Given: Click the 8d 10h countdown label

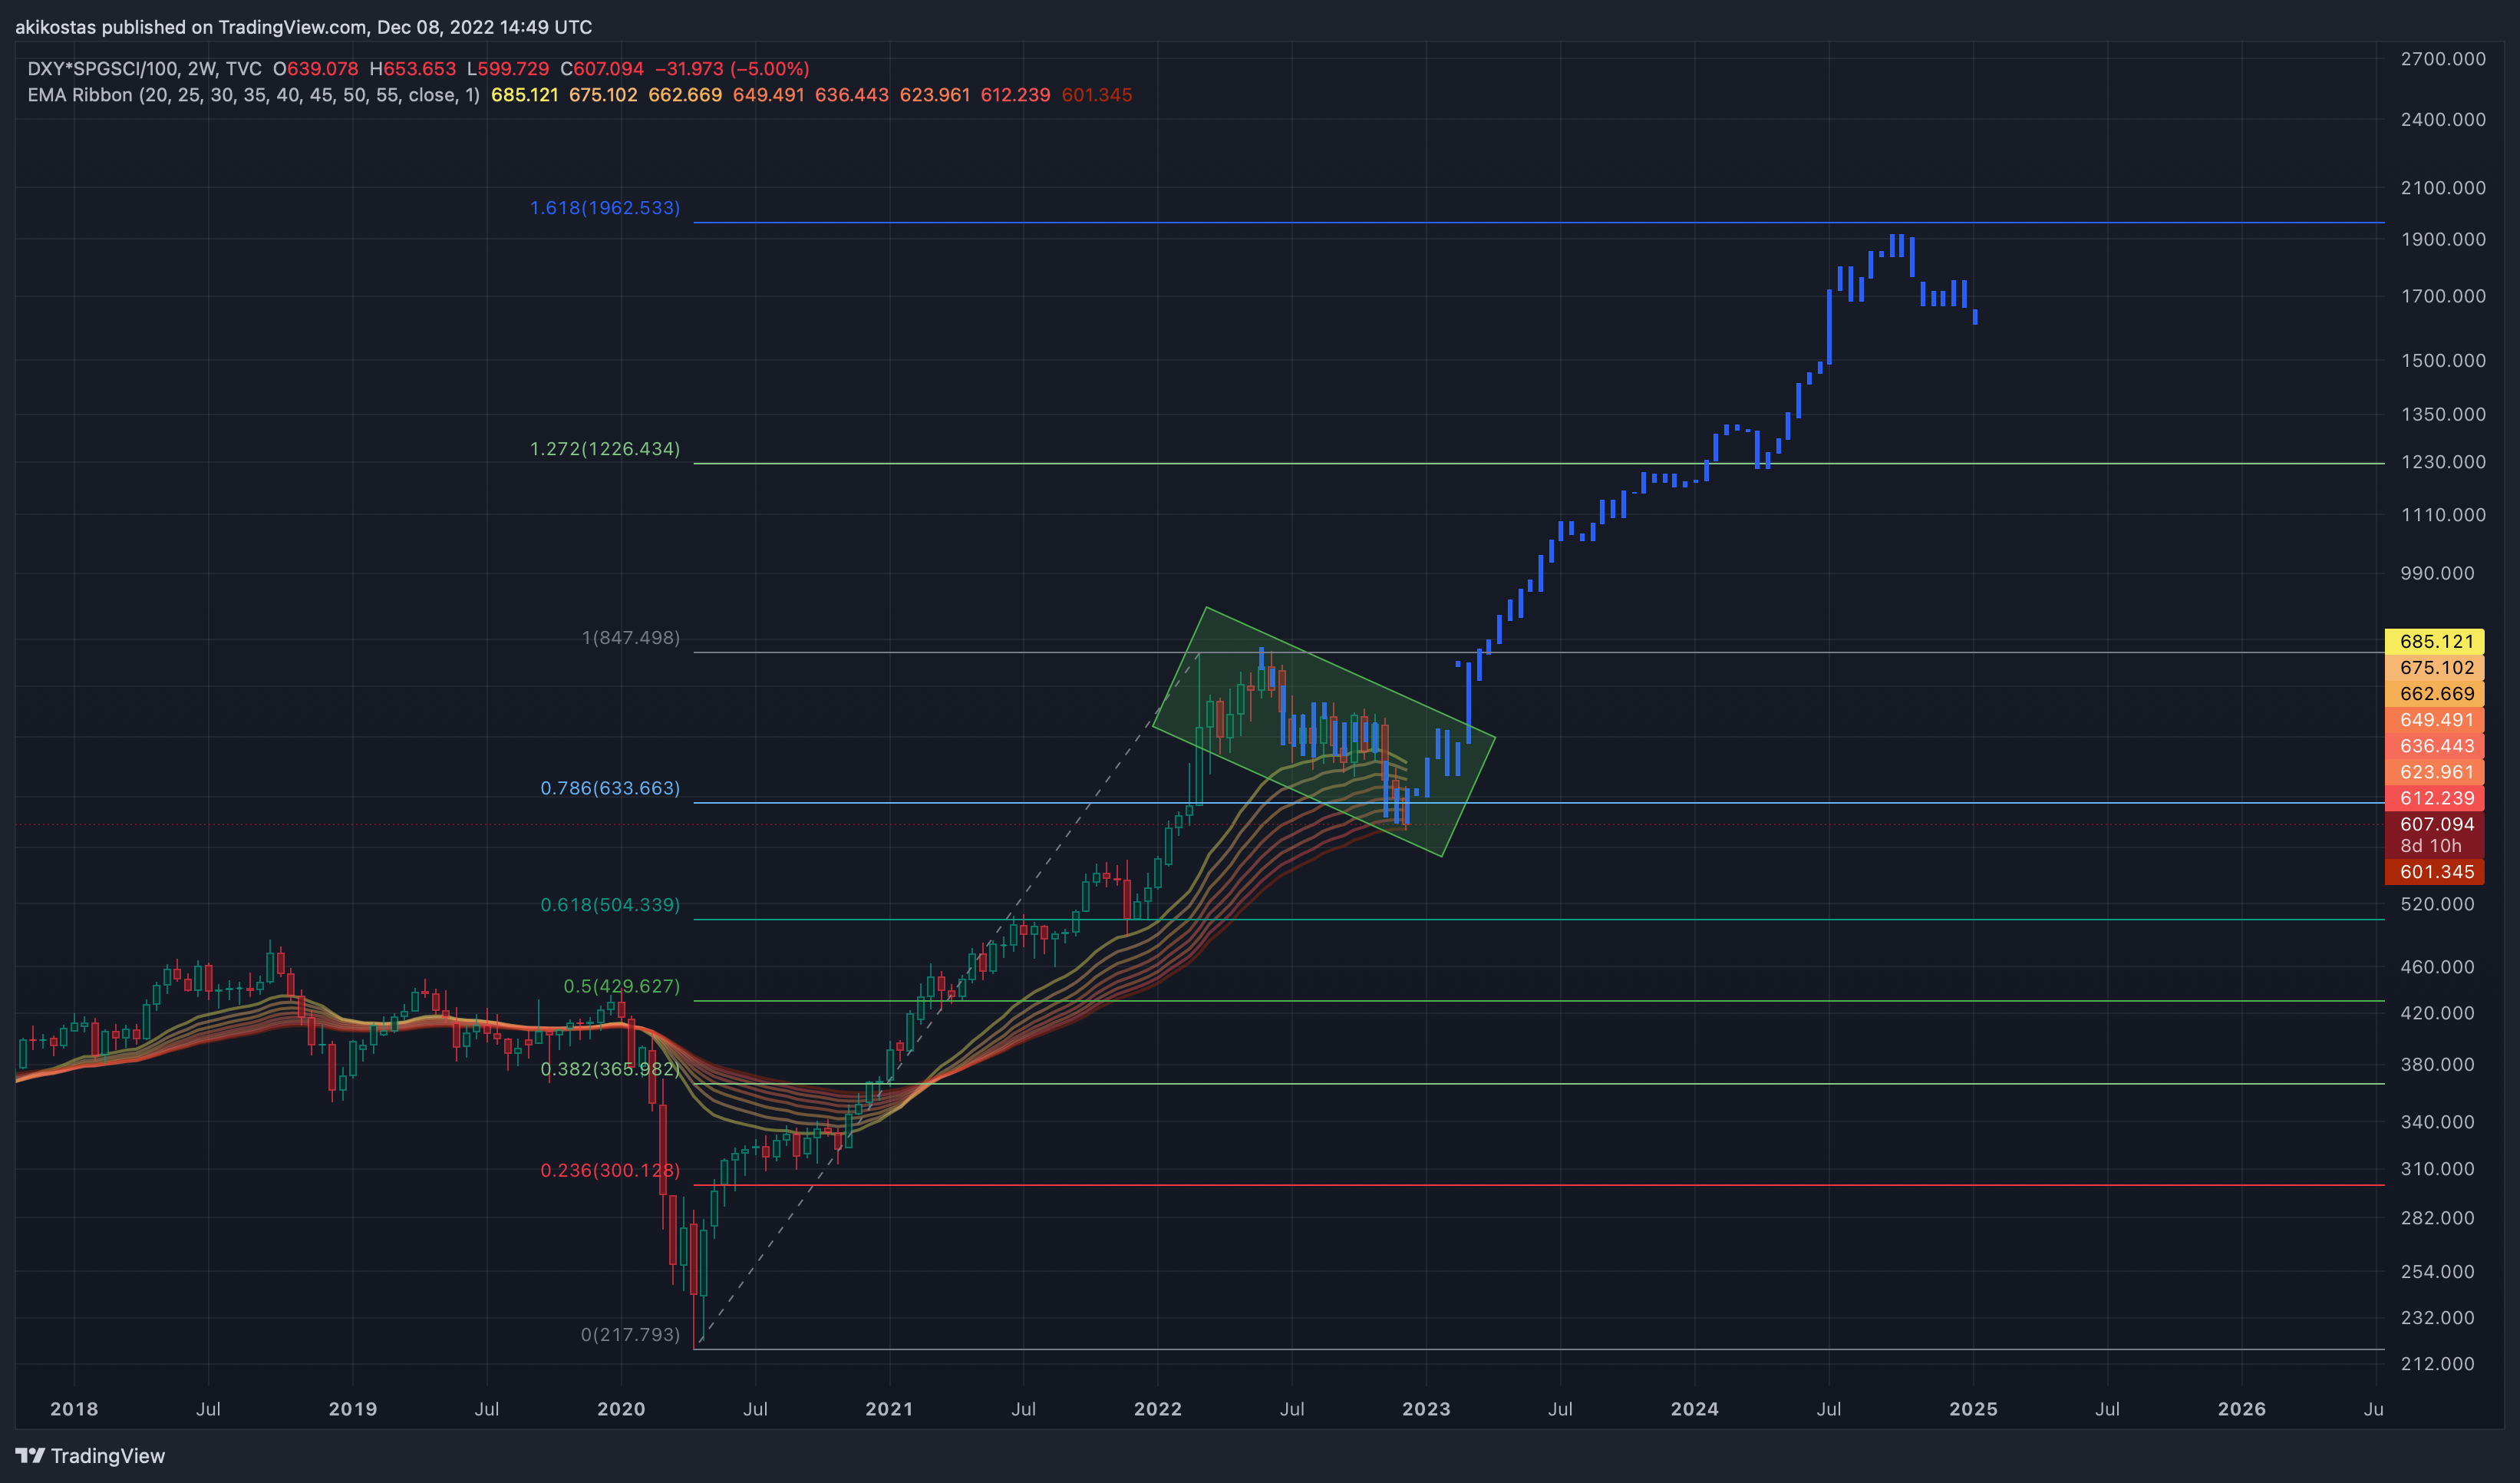Looking at the screenshot, I should point(2431,846).
